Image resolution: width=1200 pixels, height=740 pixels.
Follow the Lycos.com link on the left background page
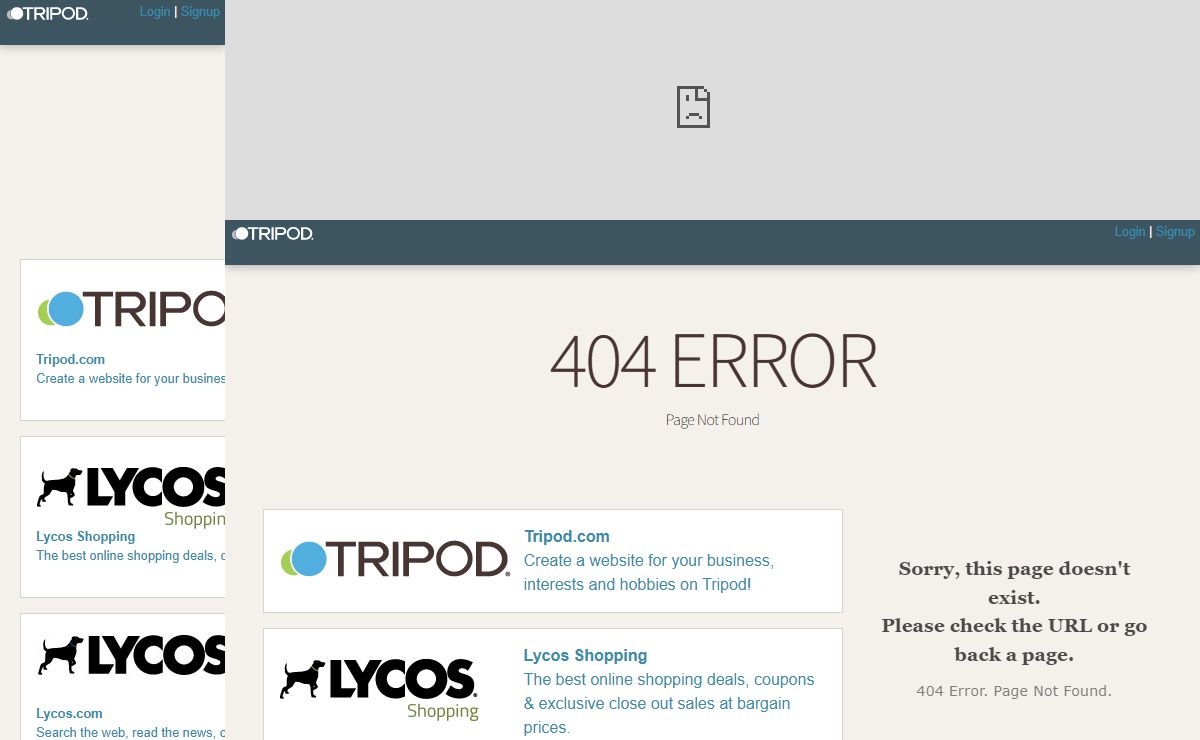point(69,713)
